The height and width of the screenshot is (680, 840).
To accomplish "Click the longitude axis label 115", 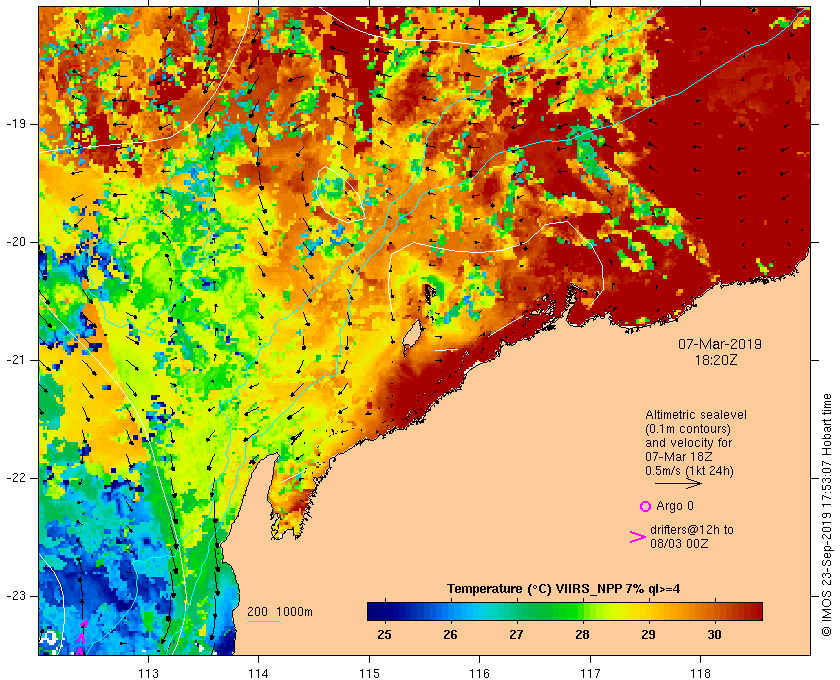I will pyautogui.click(x=369, y=673).
